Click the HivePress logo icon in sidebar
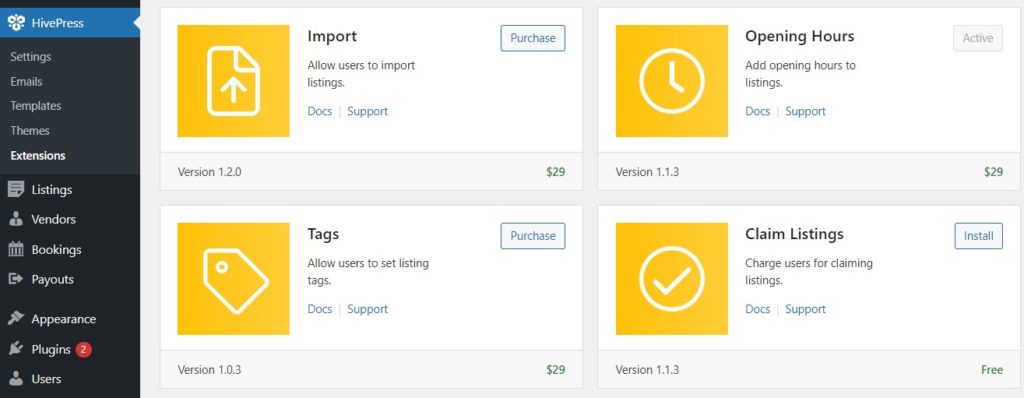Image resolution: width=1024 pixels, height=398 pixels. 16,24
